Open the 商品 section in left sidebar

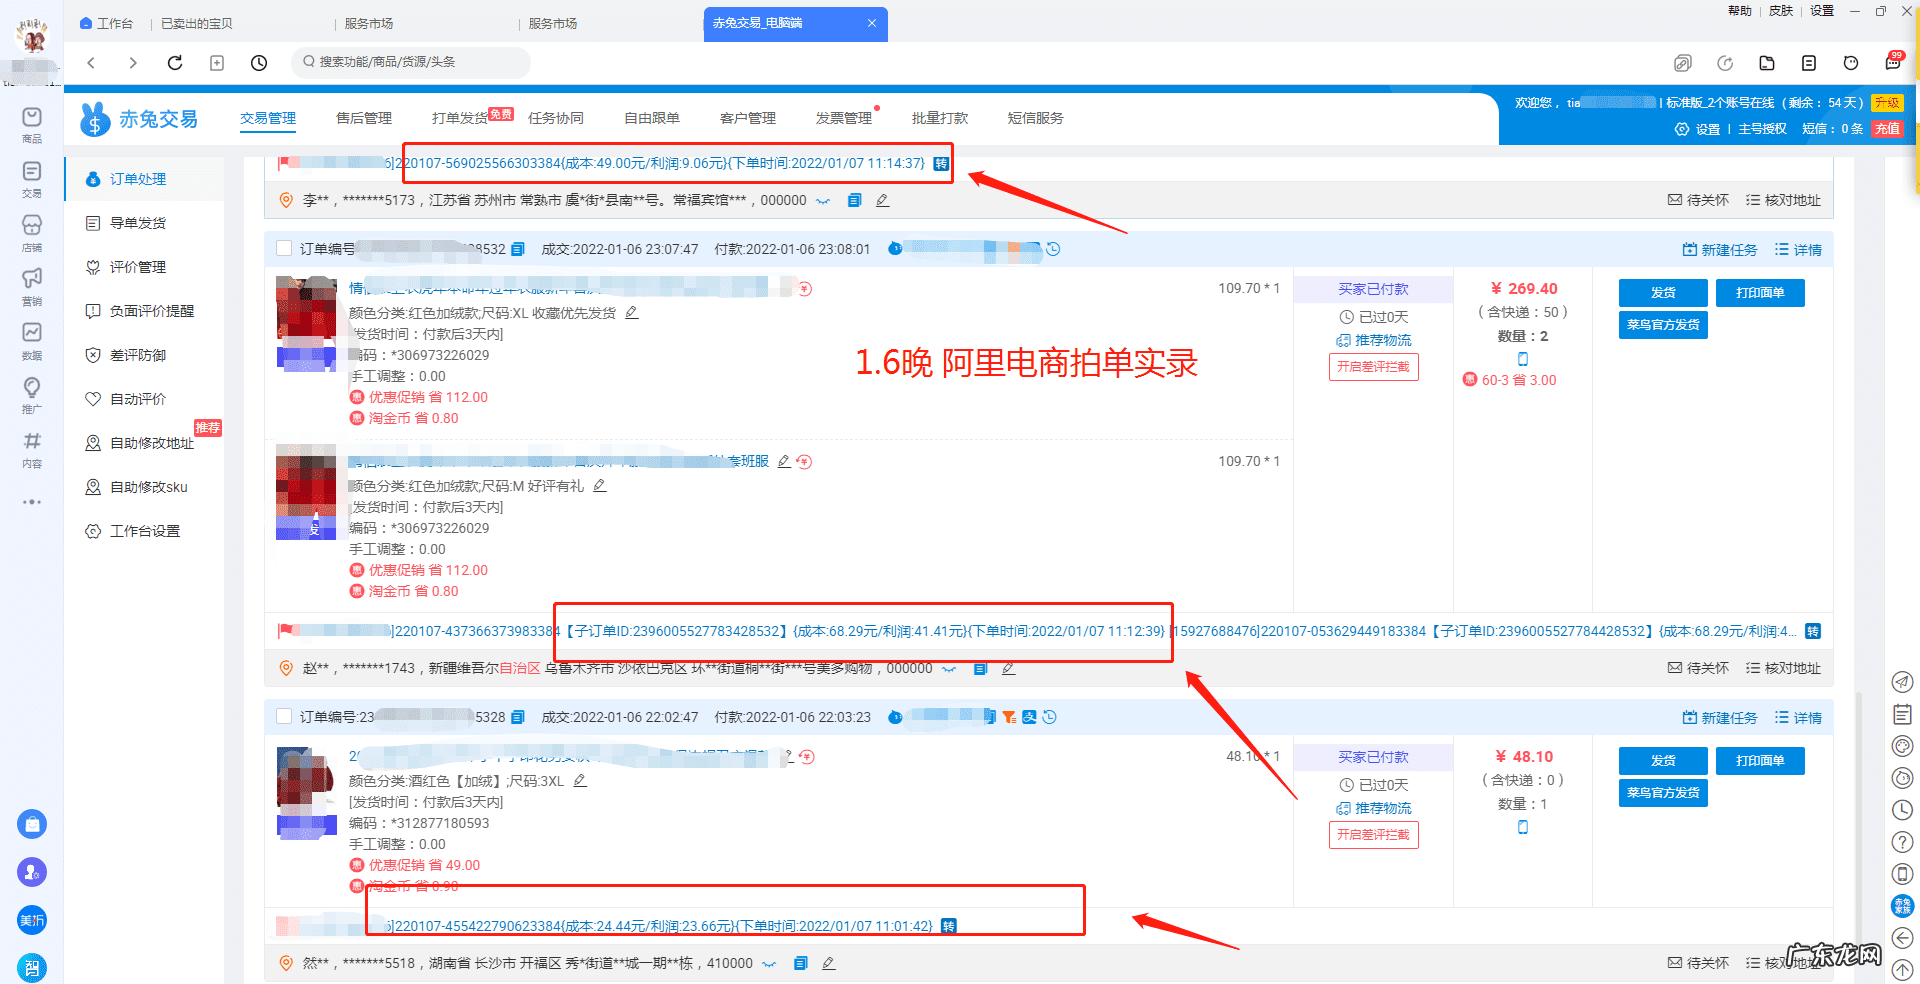32,122
